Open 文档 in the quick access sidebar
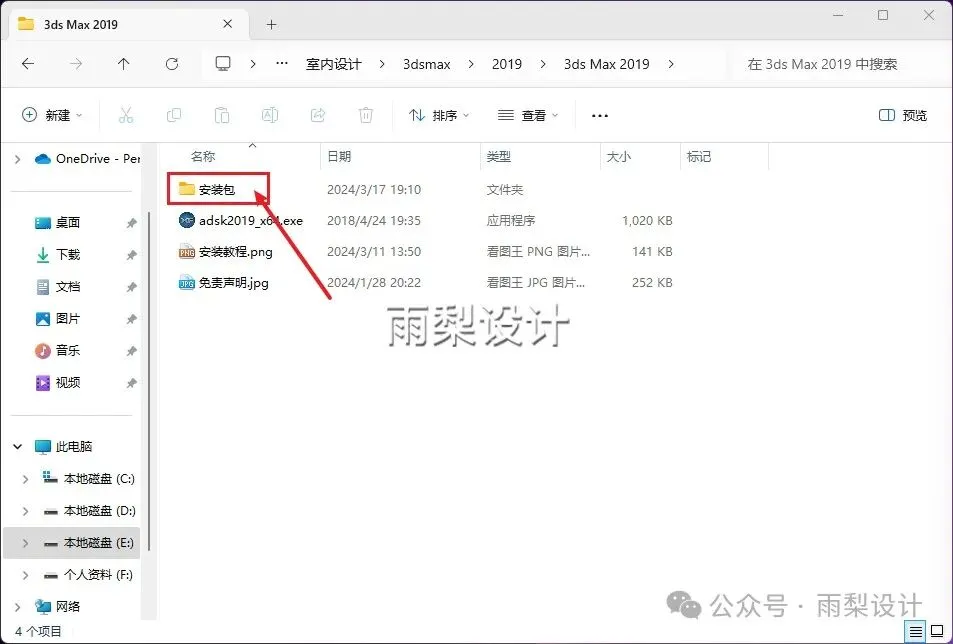The height and width of the screenshot is (644, 953). coord(68,287)
